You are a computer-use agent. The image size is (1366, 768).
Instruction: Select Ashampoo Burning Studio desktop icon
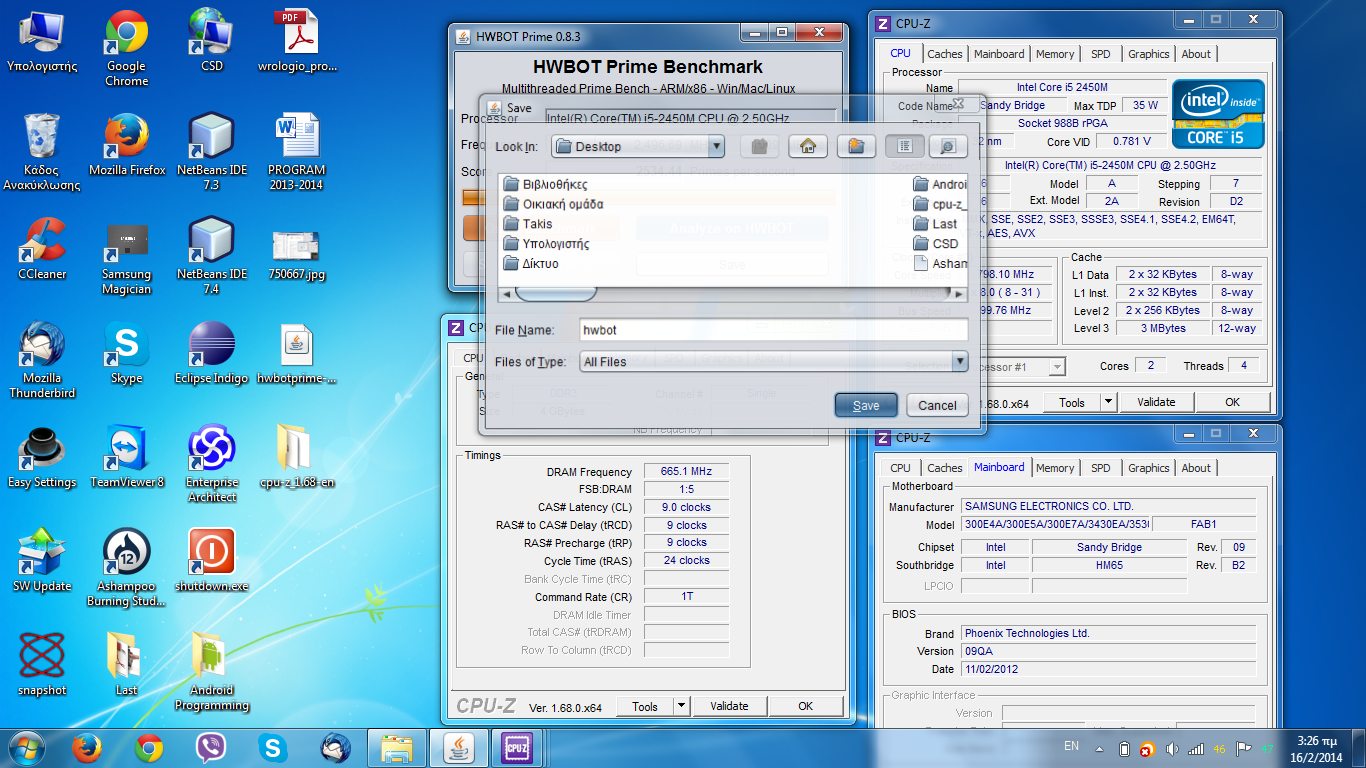(127, 569)
